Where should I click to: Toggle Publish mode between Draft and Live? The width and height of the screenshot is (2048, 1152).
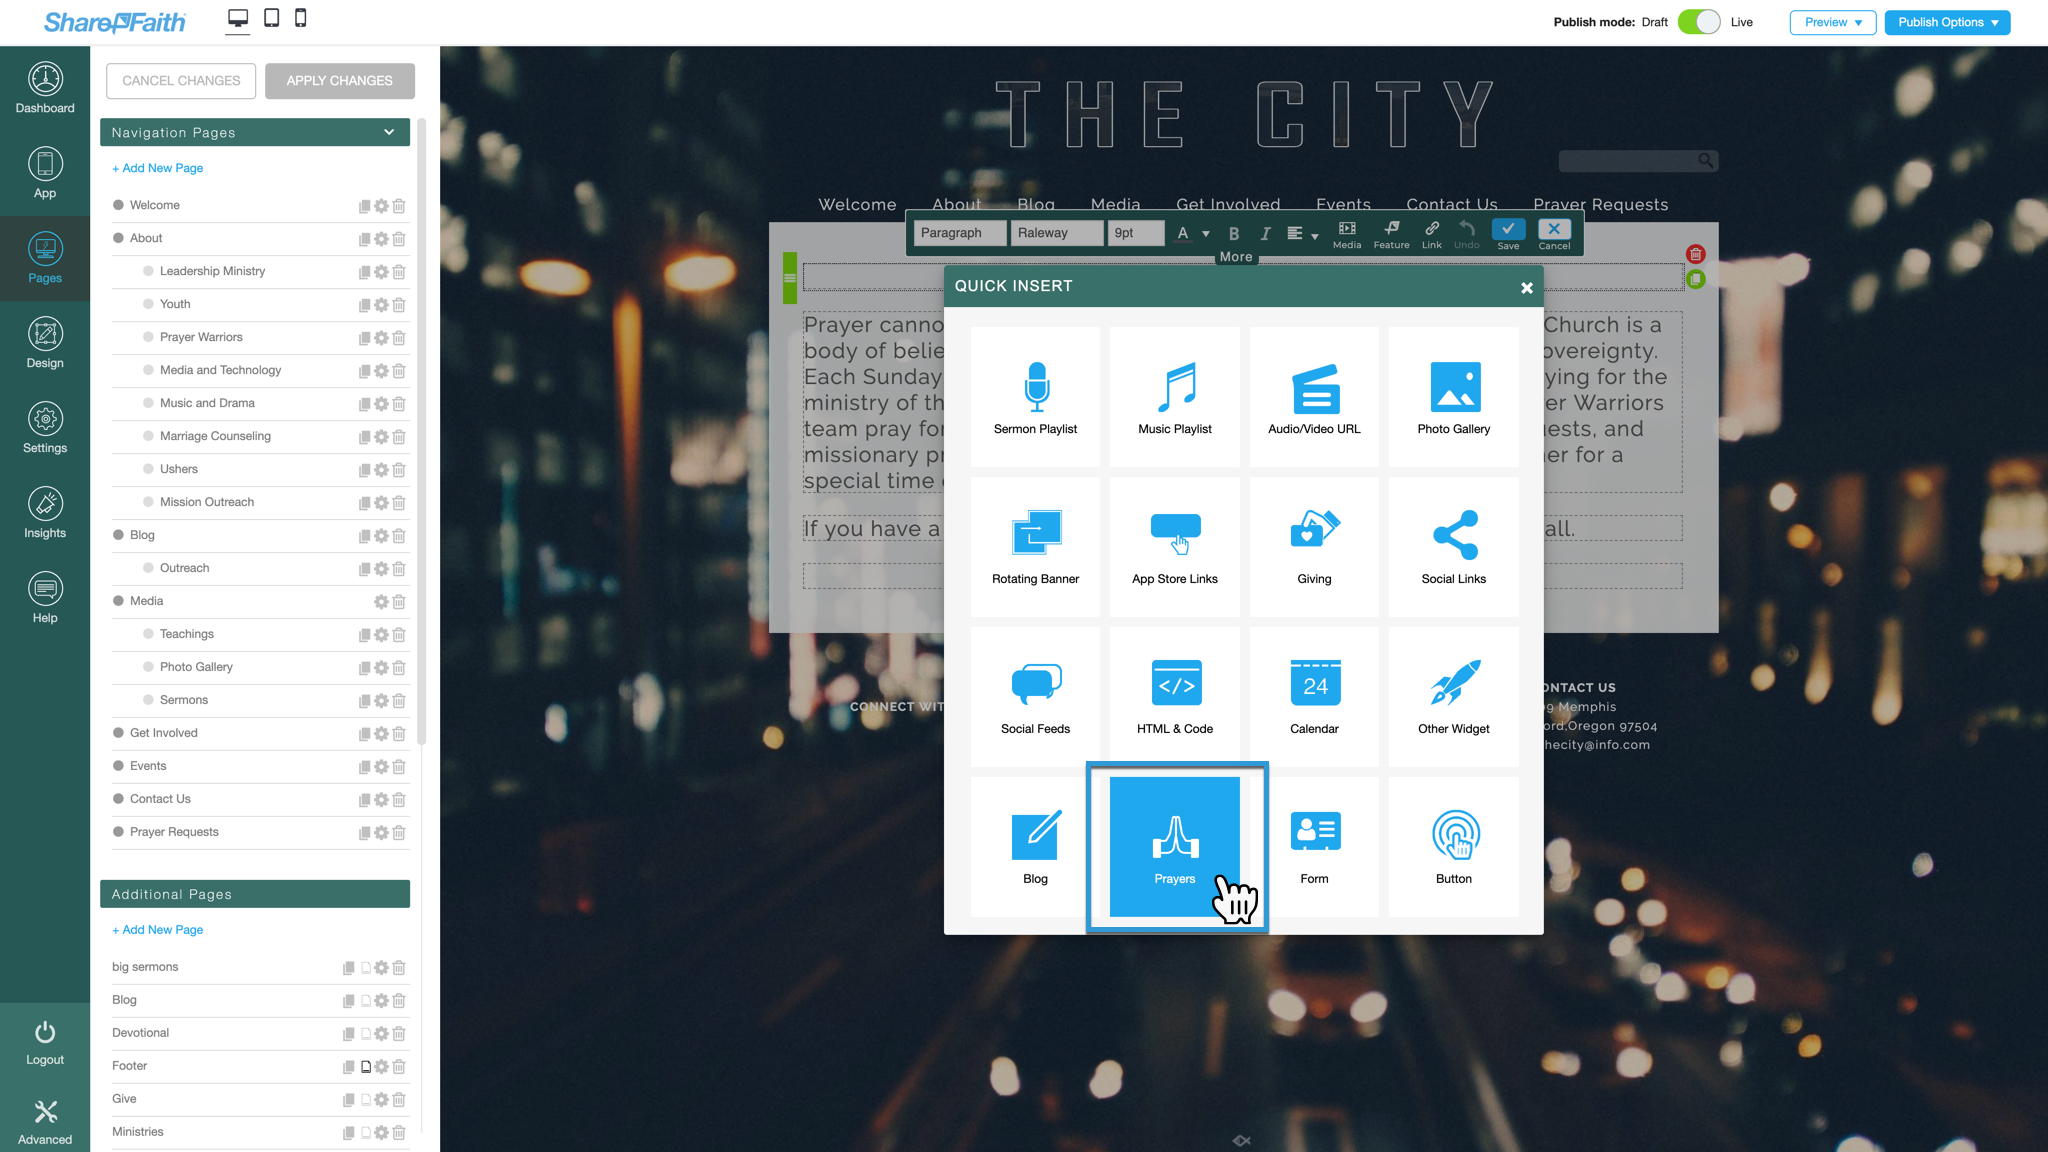1698,22
